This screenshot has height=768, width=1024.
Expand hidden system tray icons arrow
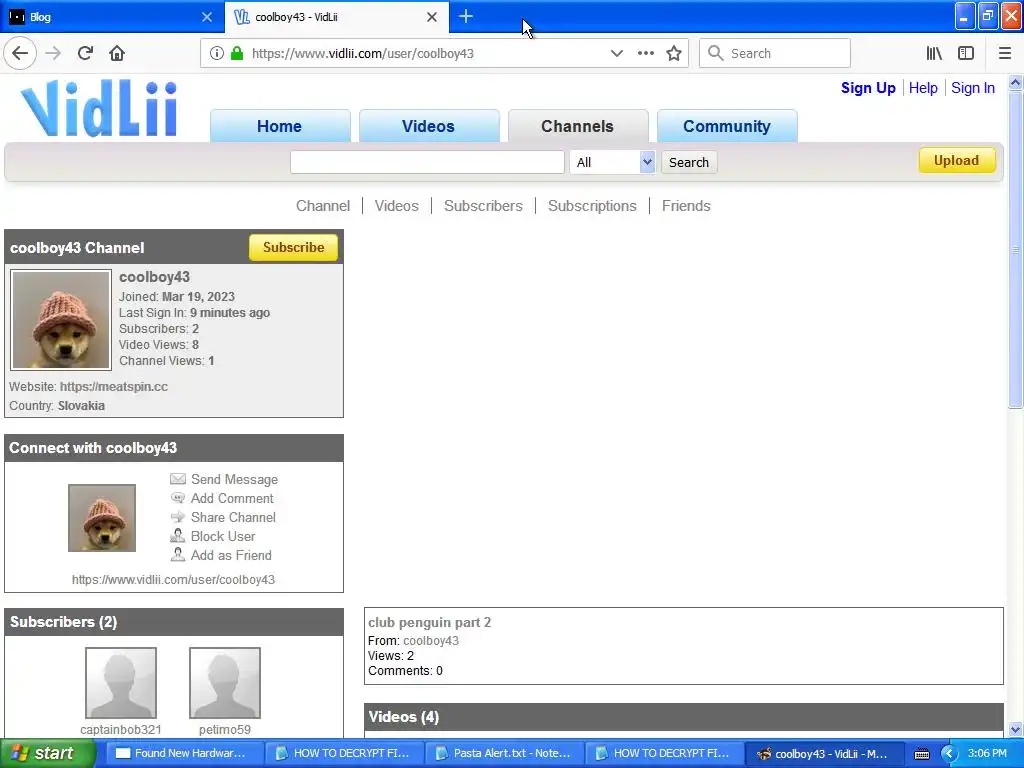[x=949, y=754]
